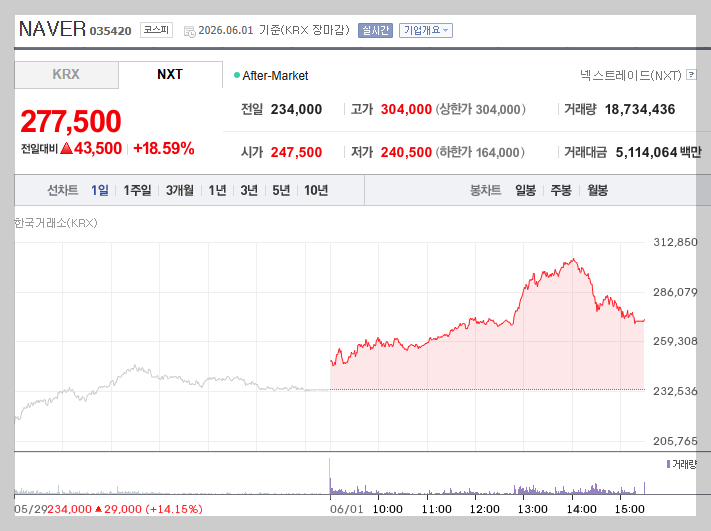
Task: Select the 1일 line chart period
Action: (x=100, y=190)
